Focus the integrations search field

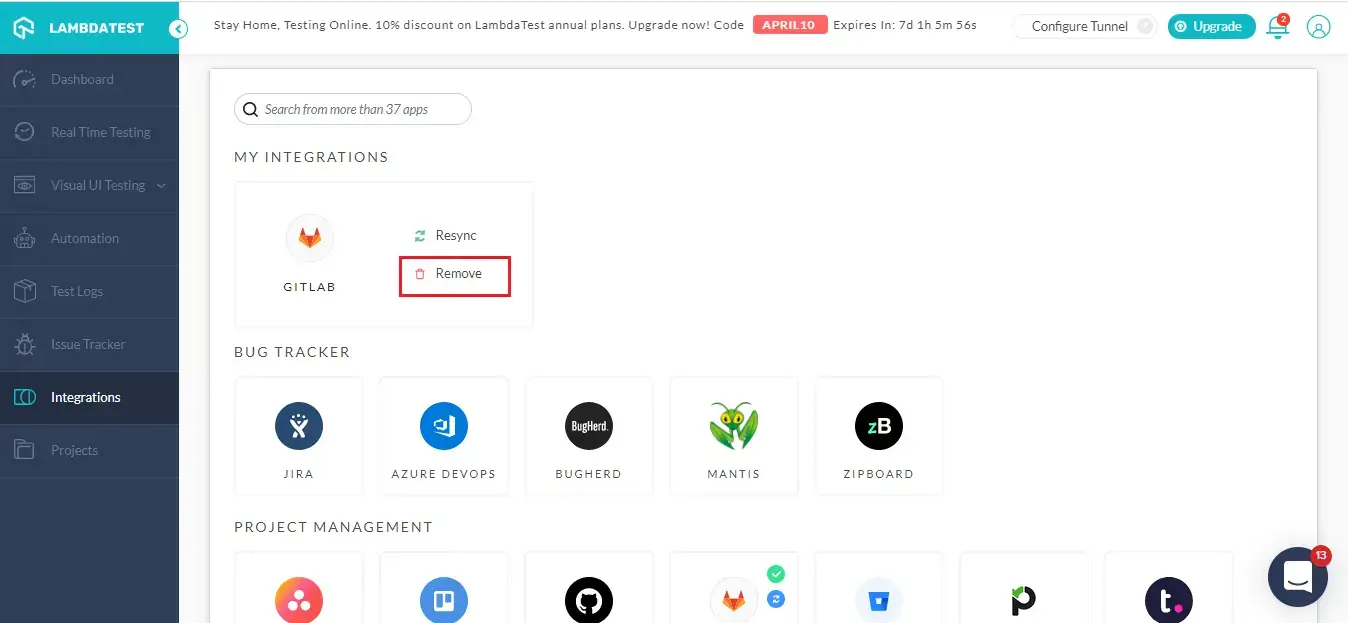(x=360, y=110)
